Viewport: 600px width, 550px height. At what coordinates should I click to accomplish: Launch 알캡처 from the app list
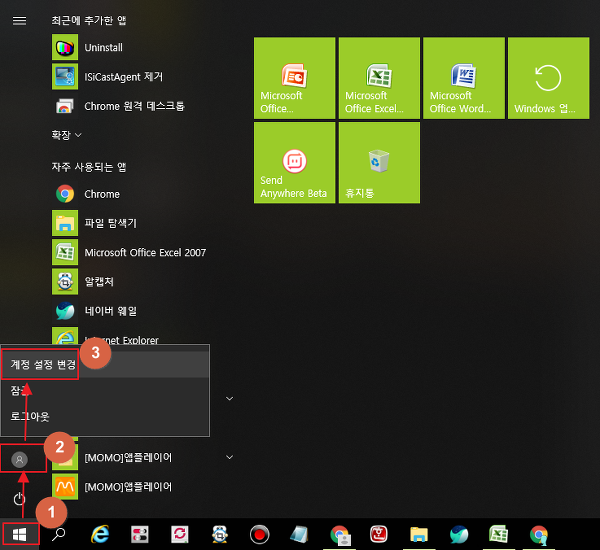[x=130, y=282]
